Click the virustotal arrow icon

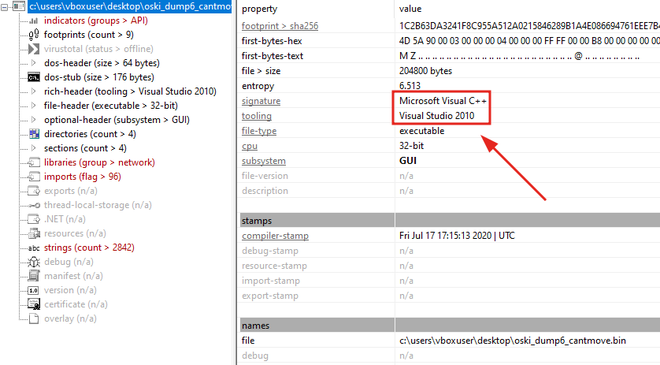tap(33, 49)
